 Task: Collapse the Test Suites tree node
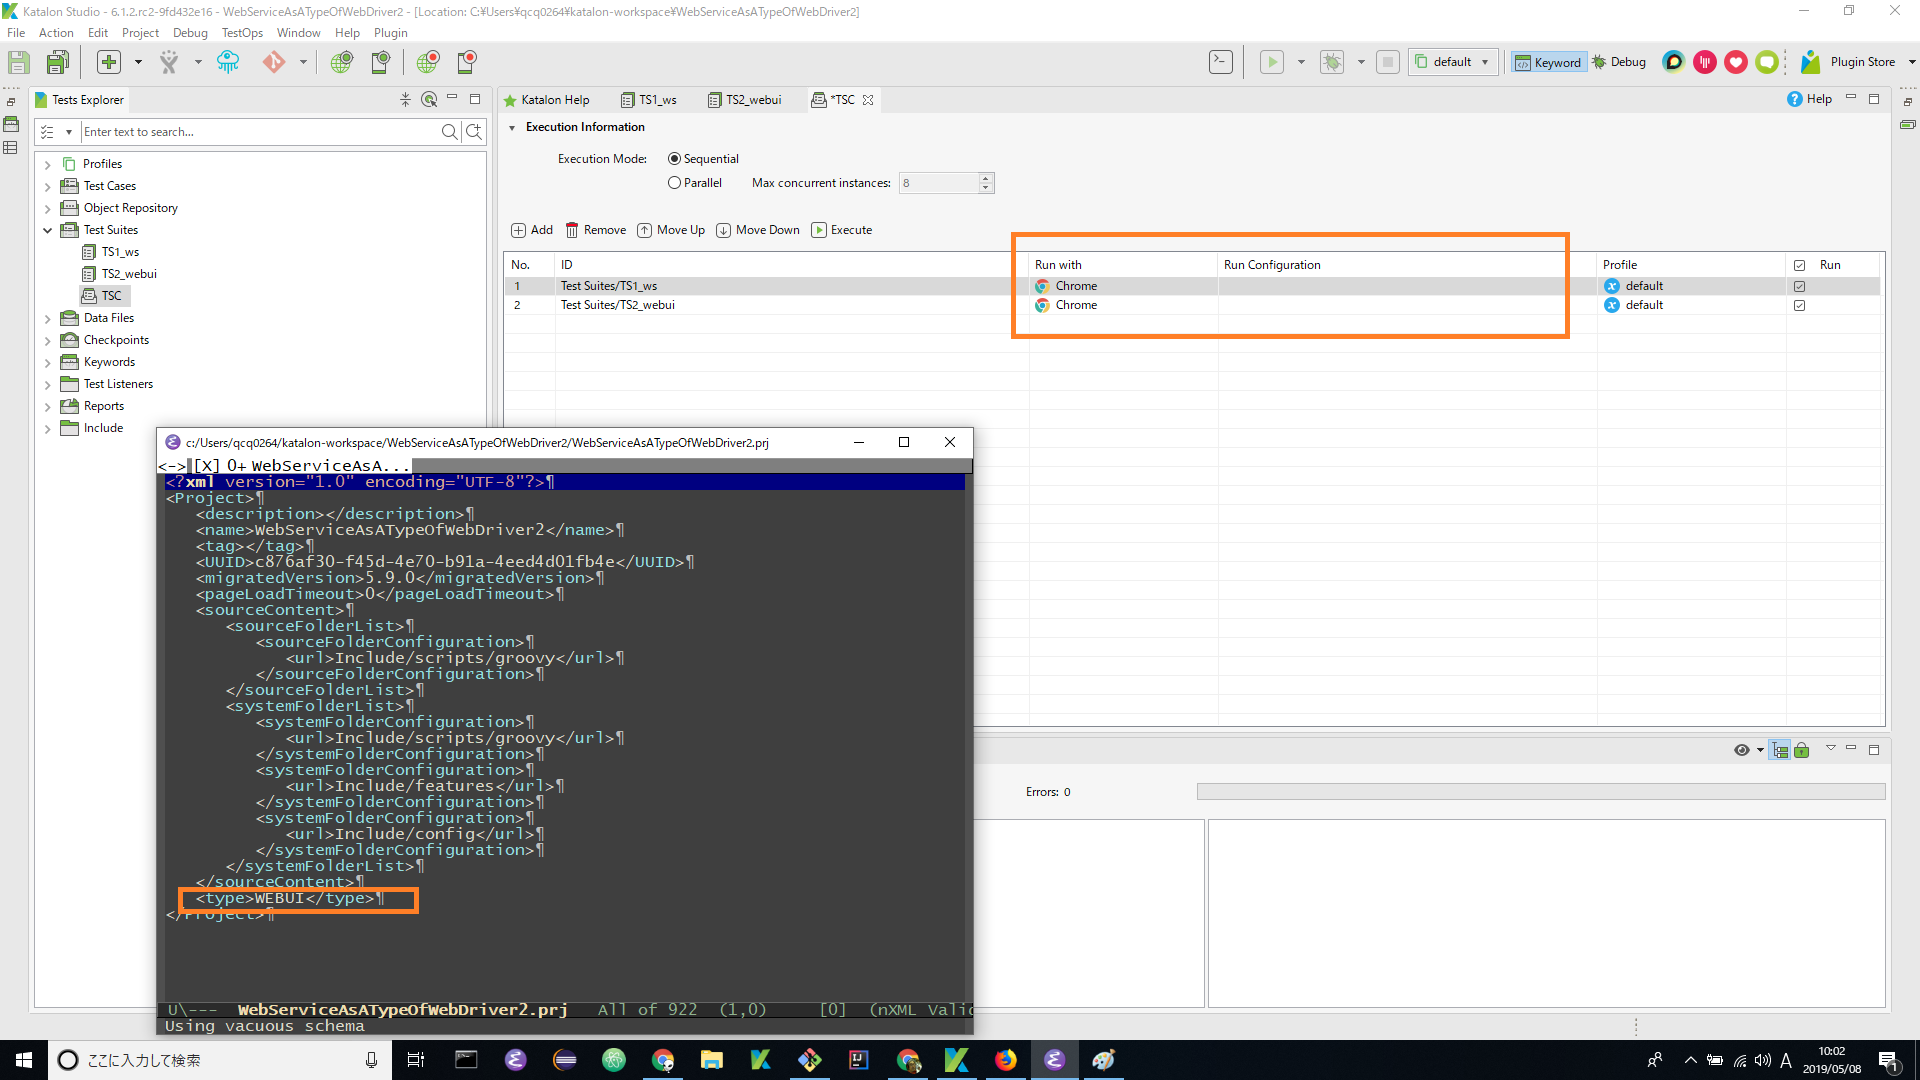tap(47, 230)
